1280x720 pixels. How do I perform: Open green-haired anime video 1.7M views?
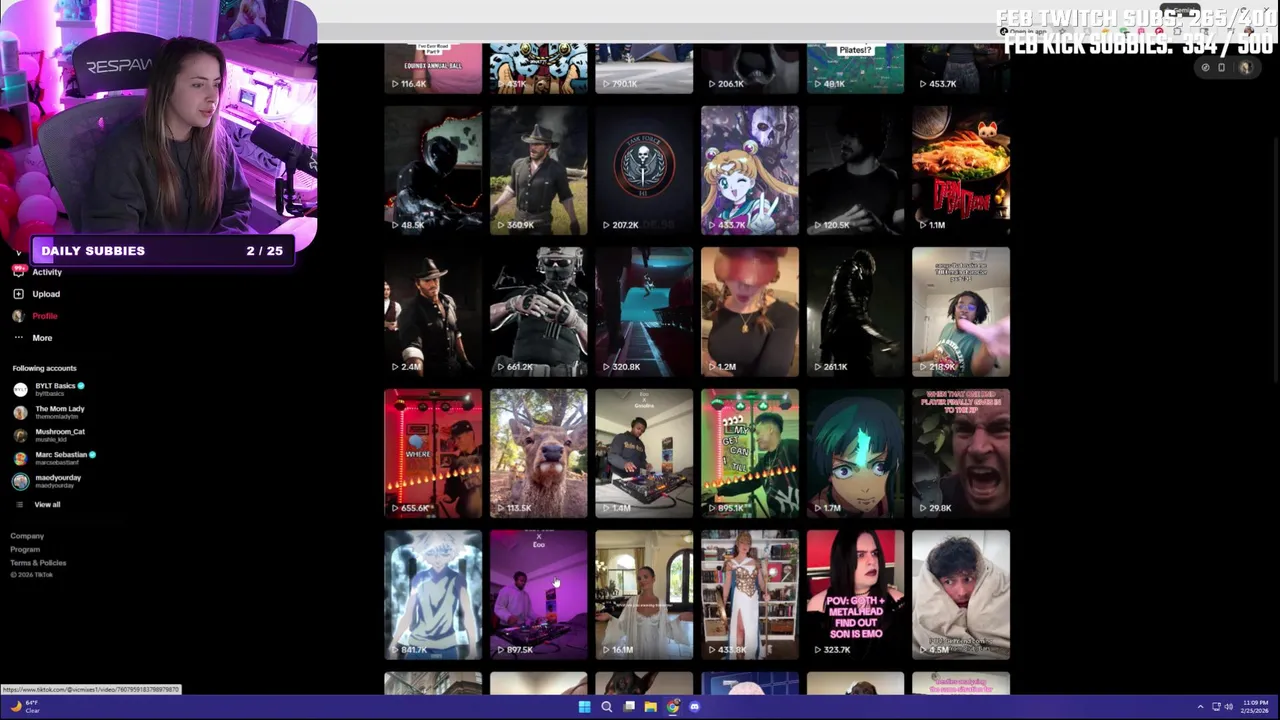pyautogui.click(x=855, y=453)
